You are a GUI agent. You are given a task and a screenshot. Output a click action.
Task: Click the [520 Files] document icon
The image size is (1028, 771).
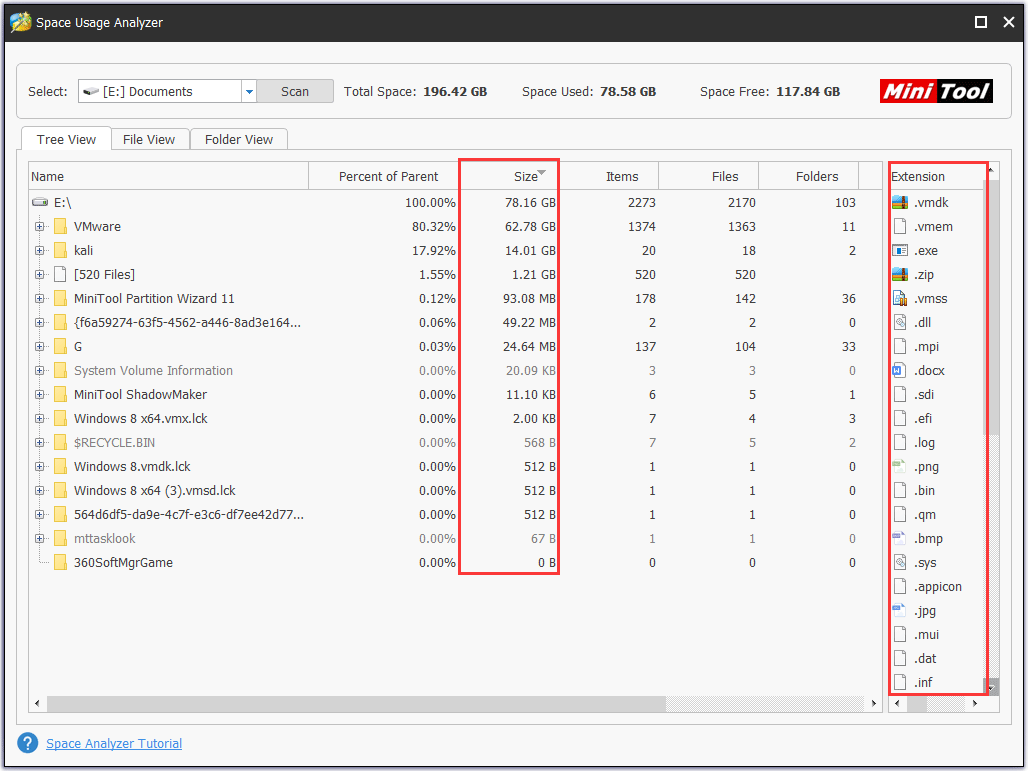(60, 275)
